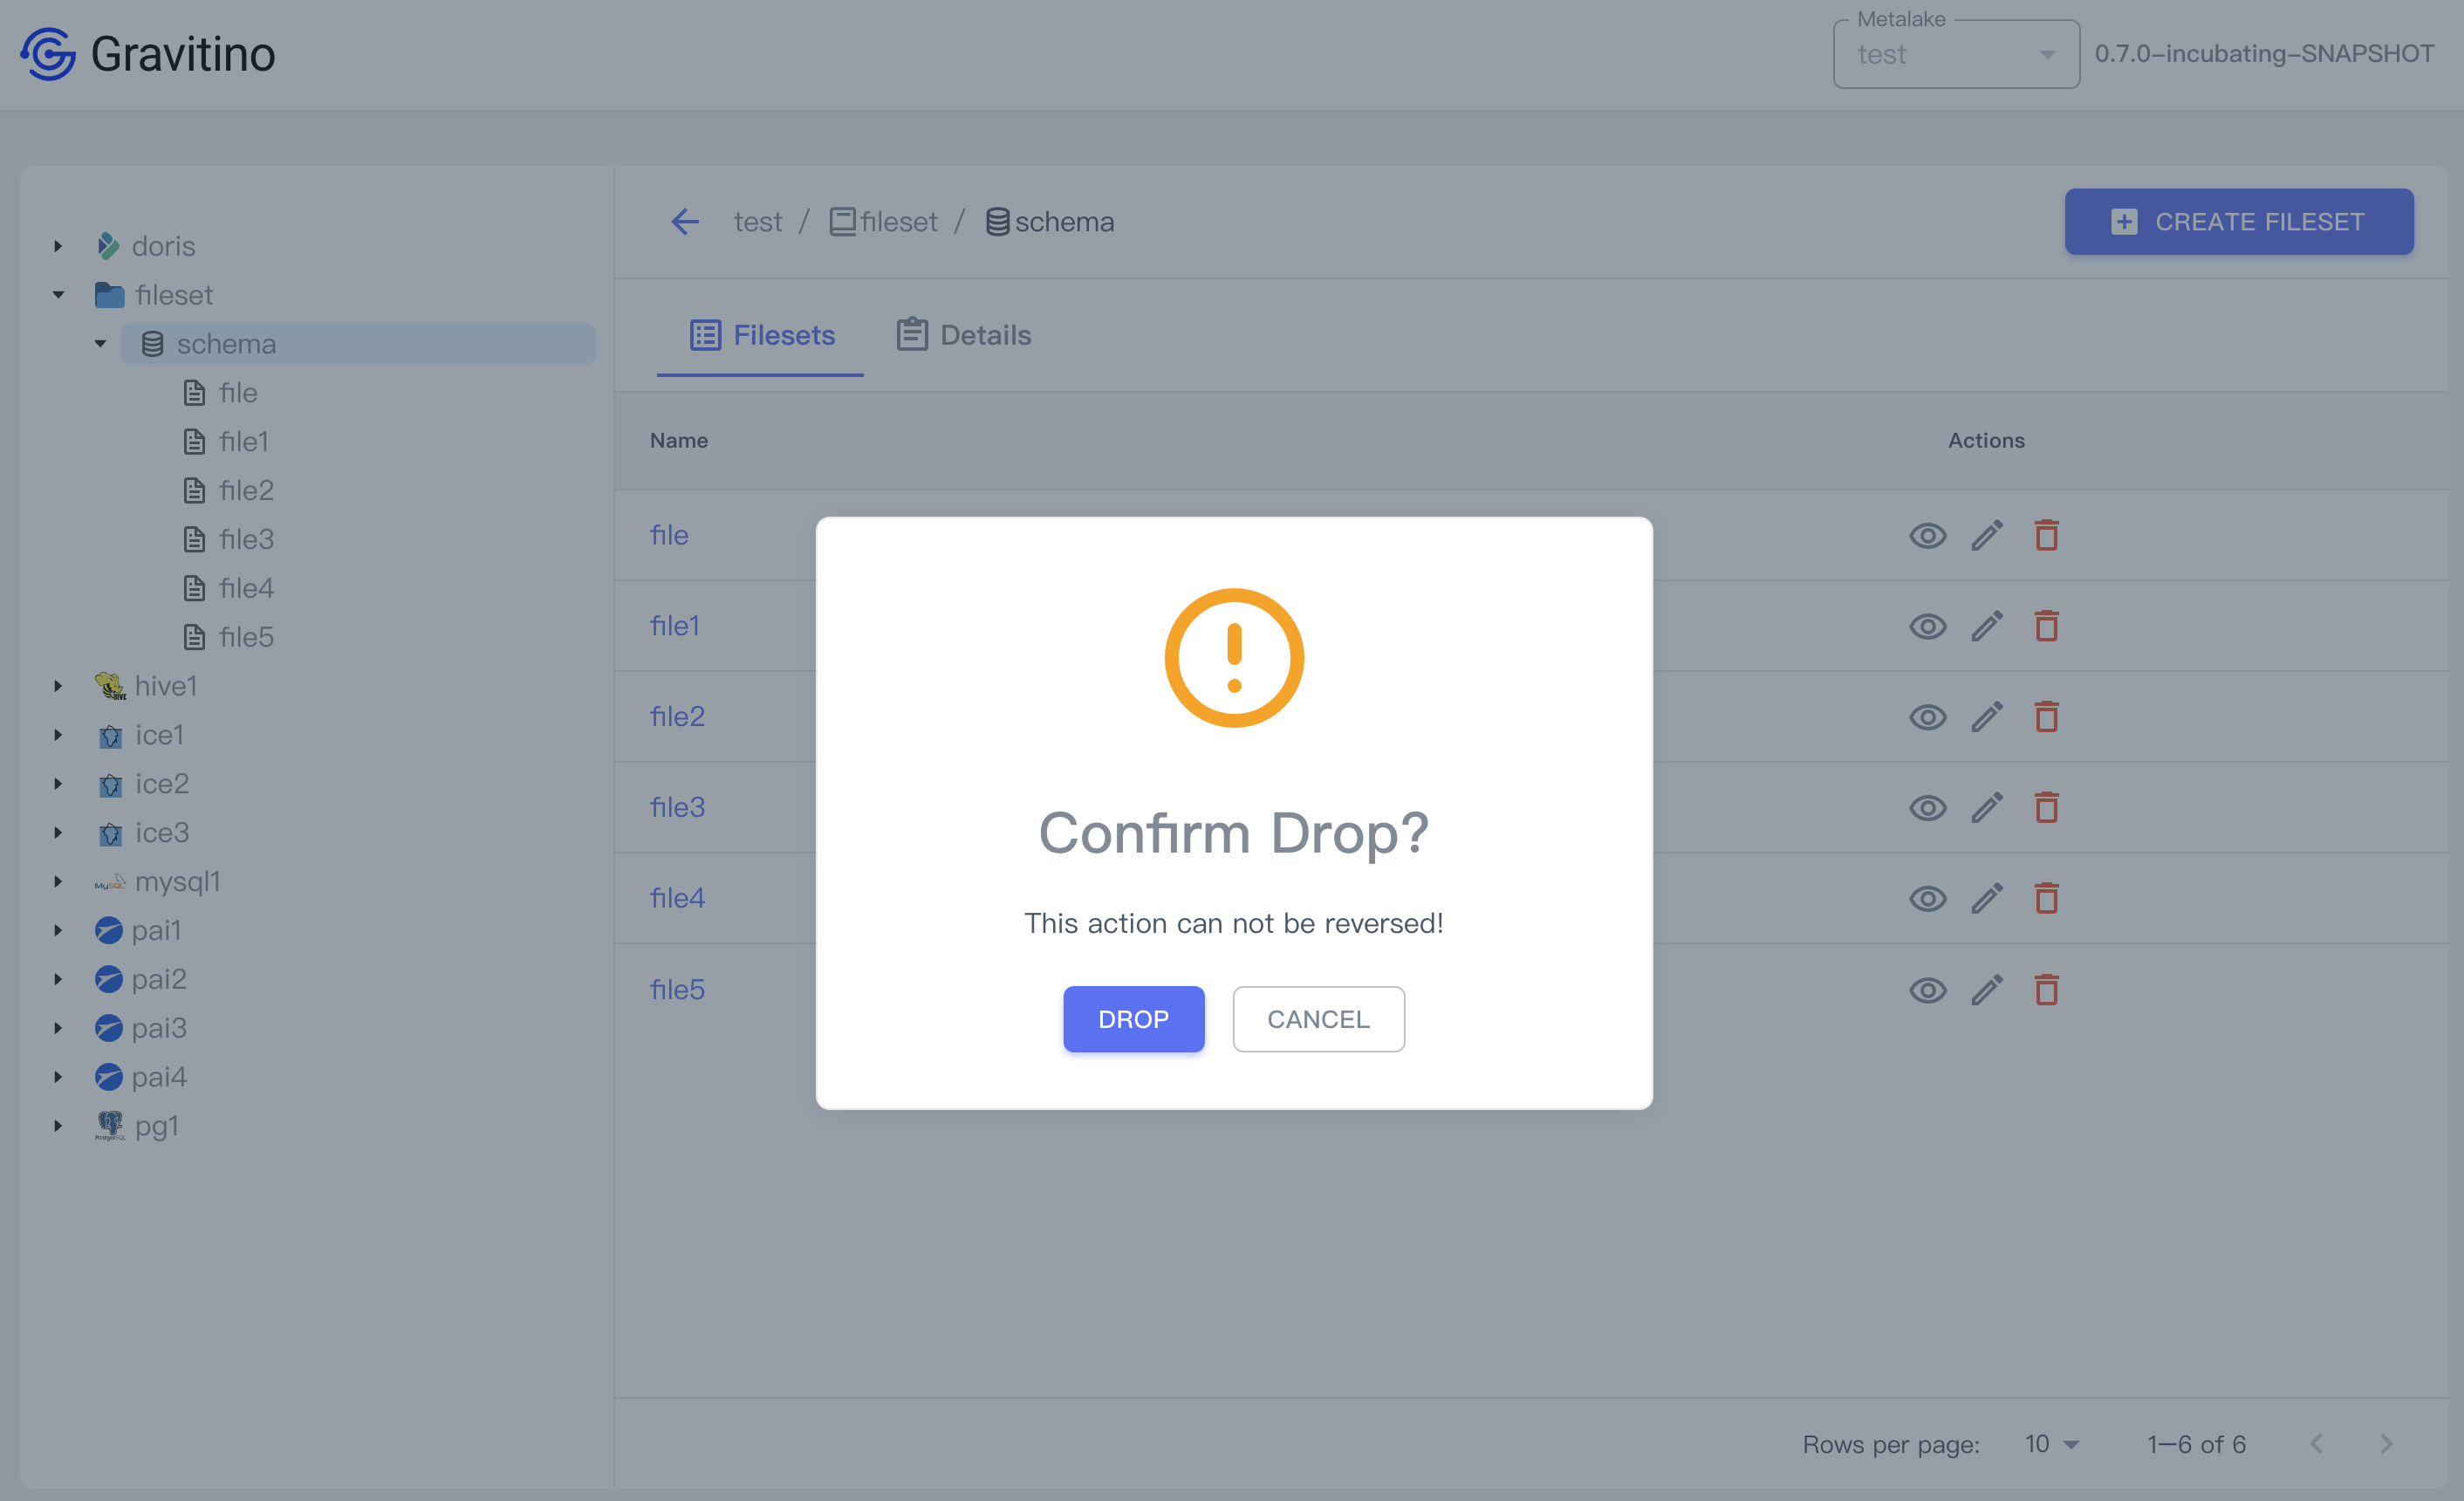Open the Metalake test dropdown
The image size is (2464, 1501).
pyautogui.click(x=1955, y=55)
